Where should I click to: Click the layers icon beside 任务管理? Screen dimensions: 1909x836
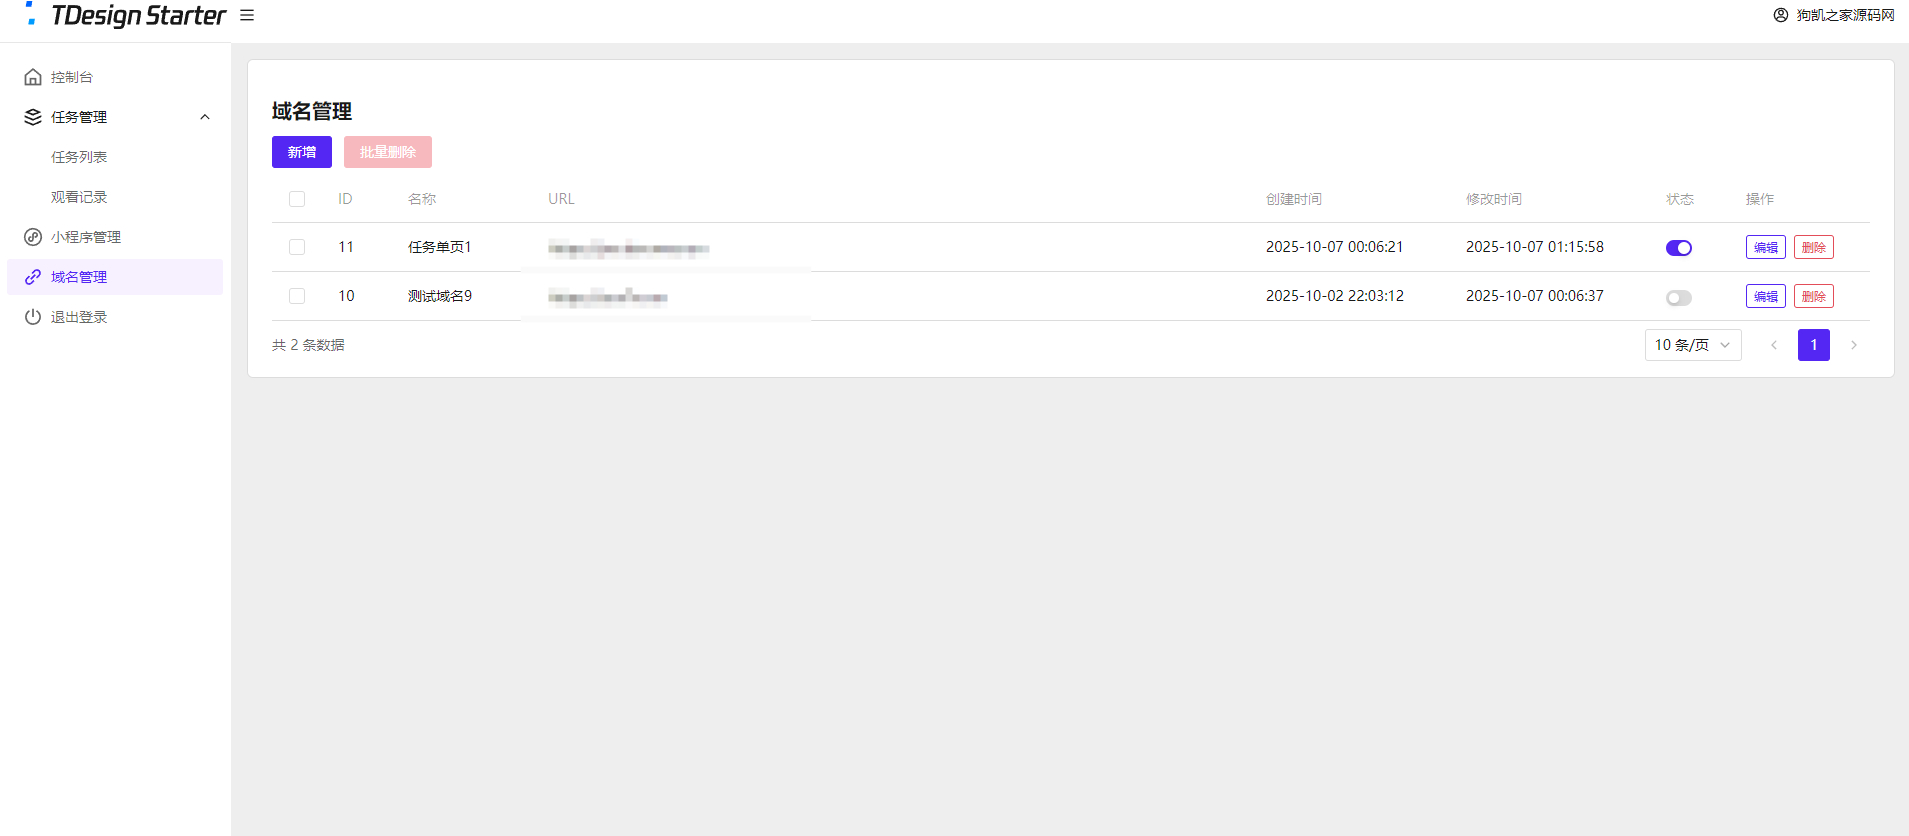click(33, 117)
